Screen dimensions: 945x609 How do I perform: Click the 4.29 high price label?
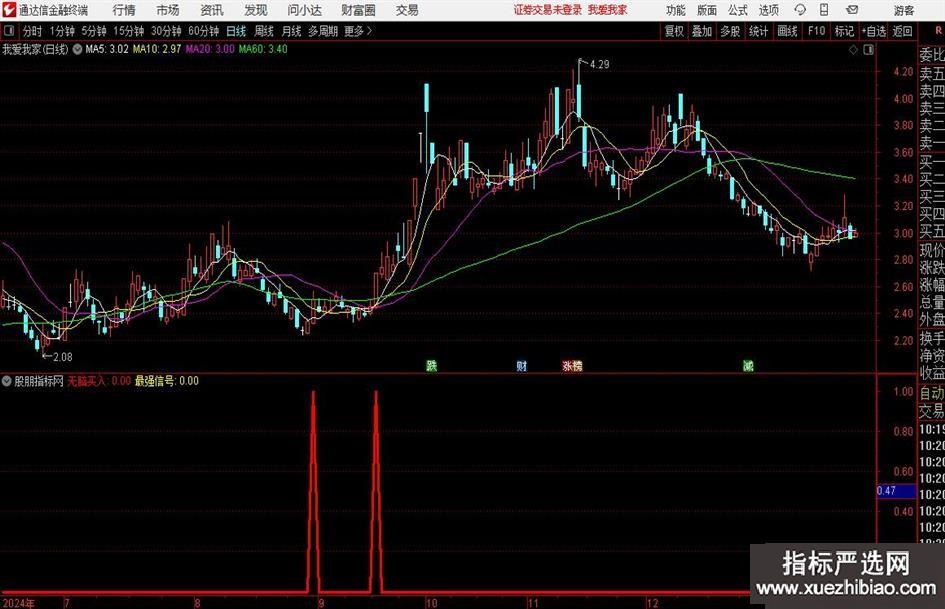[x=600, y=65]
